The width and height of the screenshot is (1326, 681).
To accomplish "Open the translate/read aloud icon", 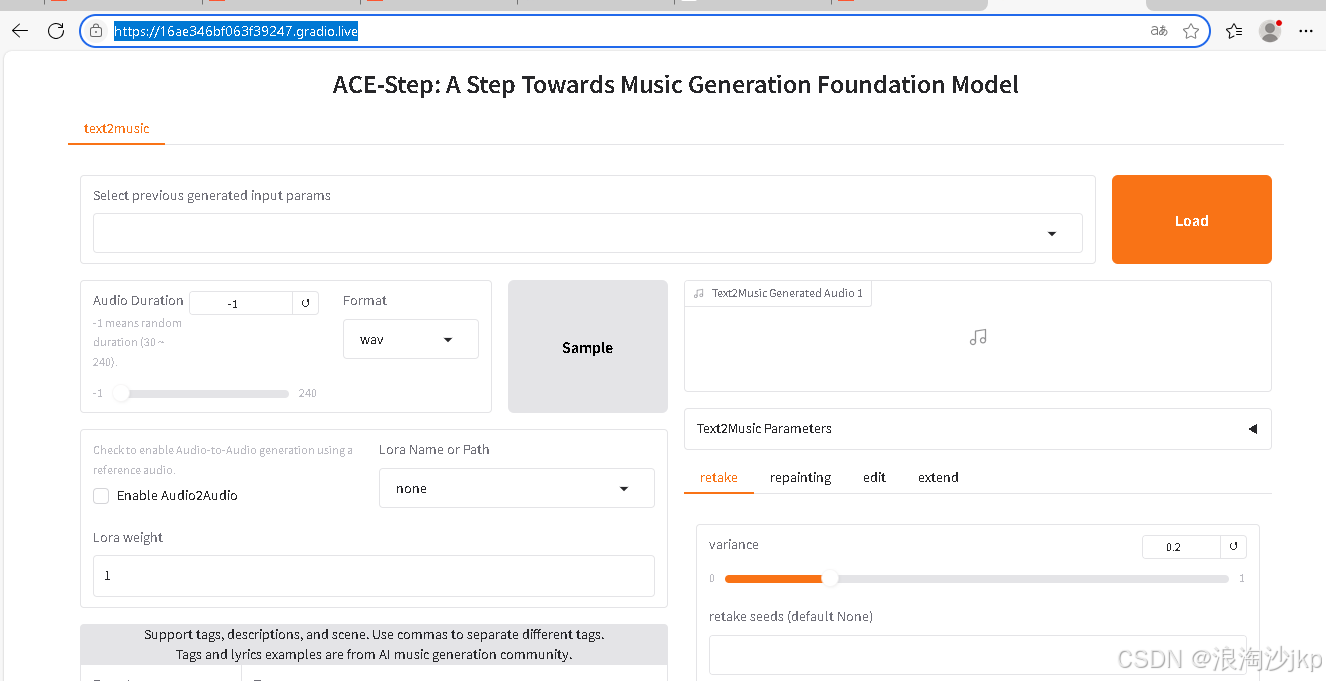I will (1159, 31).
